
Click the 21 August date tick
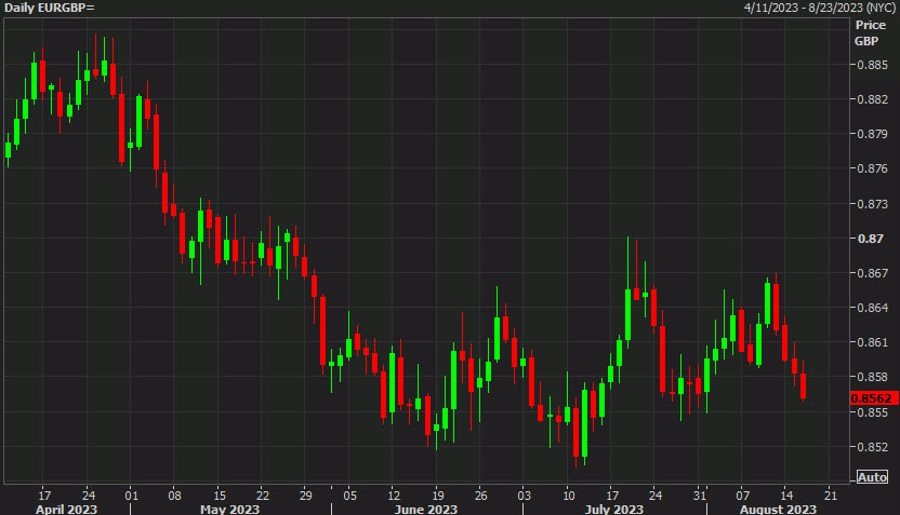(x=830, y=495)
